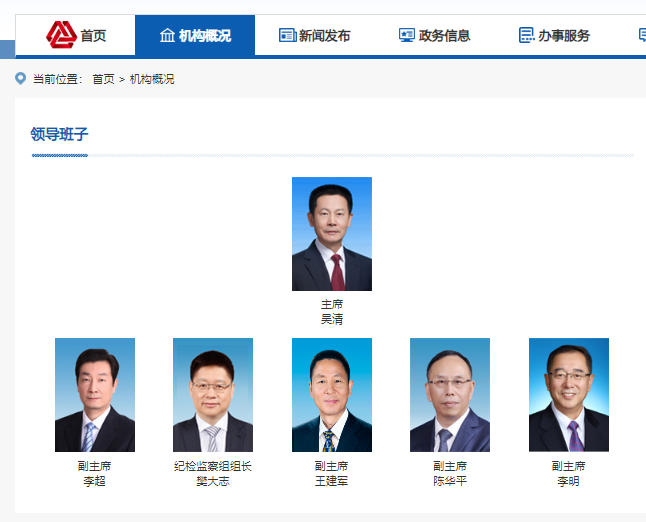Open the 首页 navigation tab
Viewport: 646px width, 522px height.
pyautogui.click(x=75, y=35)
